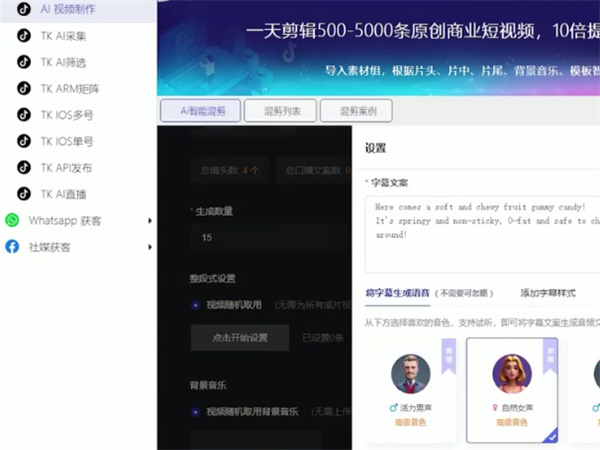
Task: Select the female avatar 自然女声
Action: (512, 374)
